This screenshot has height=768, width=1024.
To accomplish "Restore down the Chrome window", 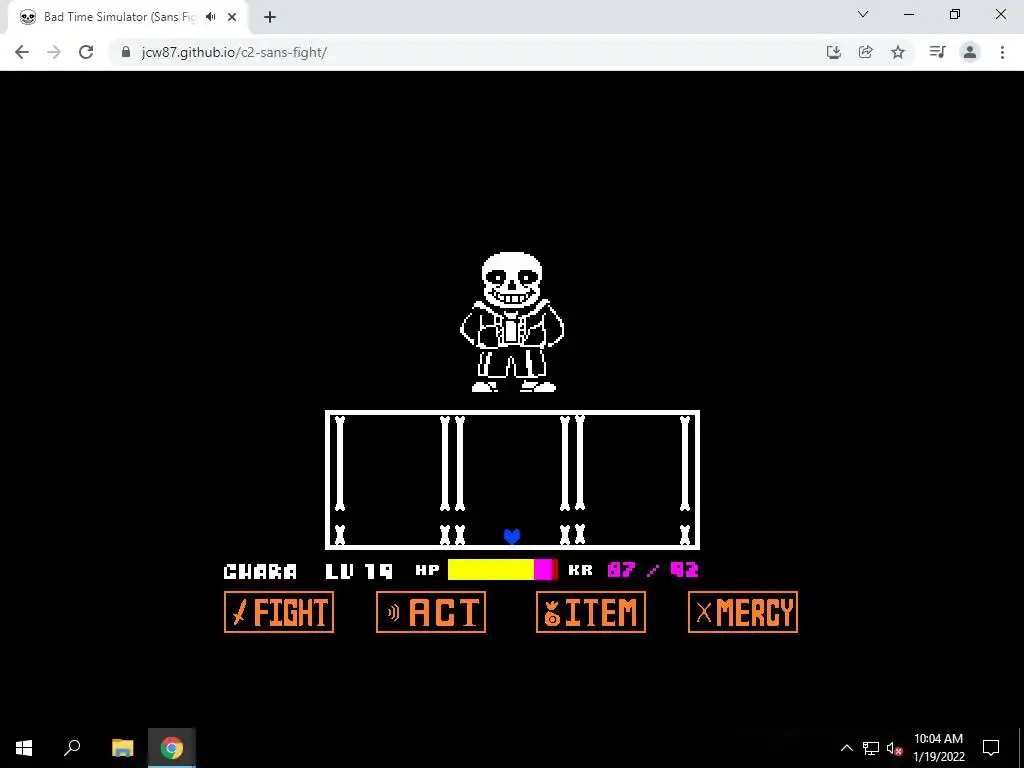I will [x=955, y=14].
